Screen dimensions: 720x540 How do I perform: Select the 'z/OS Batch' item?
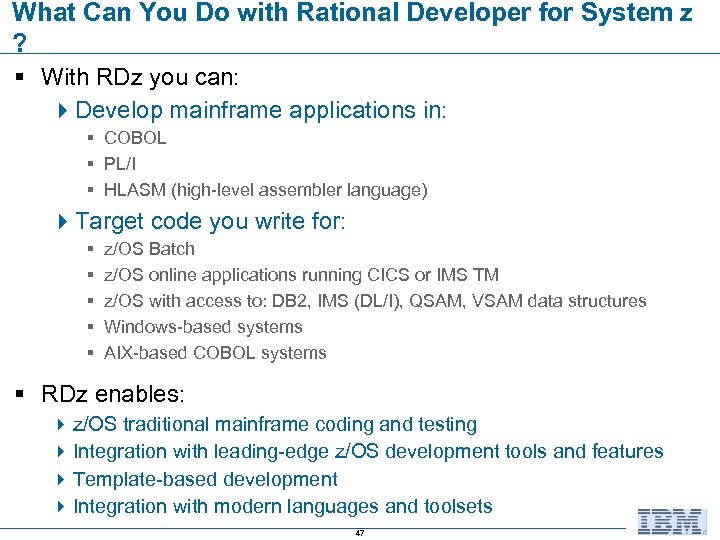coord(149,249)
